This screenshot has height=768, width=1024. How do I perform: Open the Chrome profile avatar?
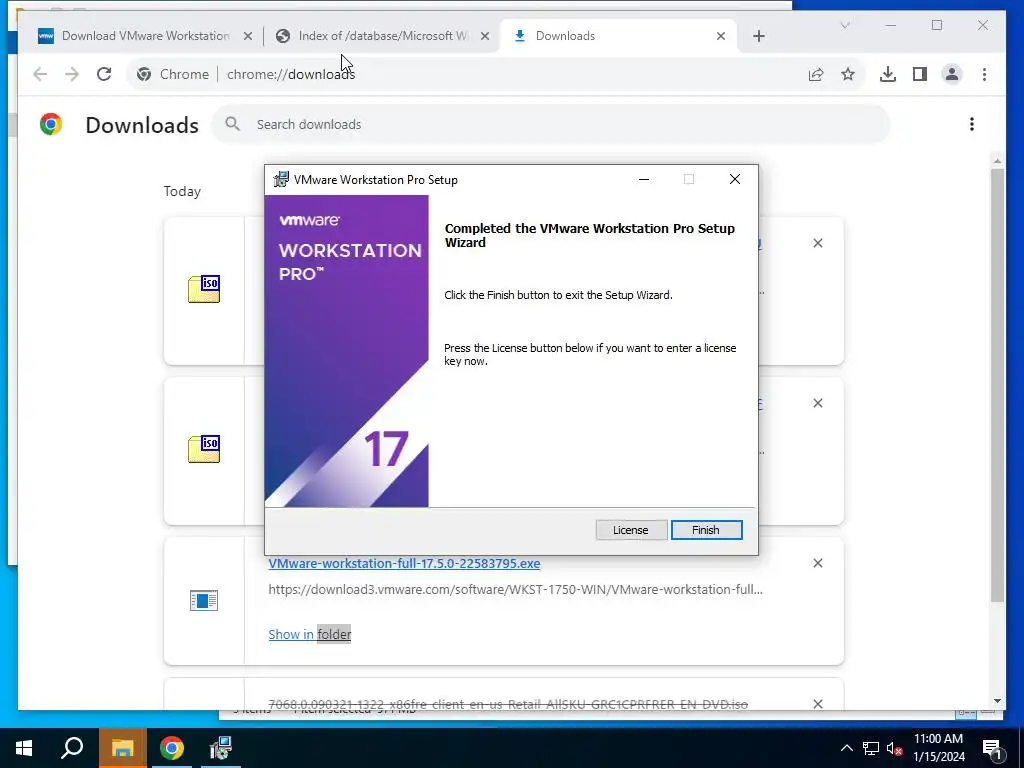pyautogui.click(x=952, y=74)
